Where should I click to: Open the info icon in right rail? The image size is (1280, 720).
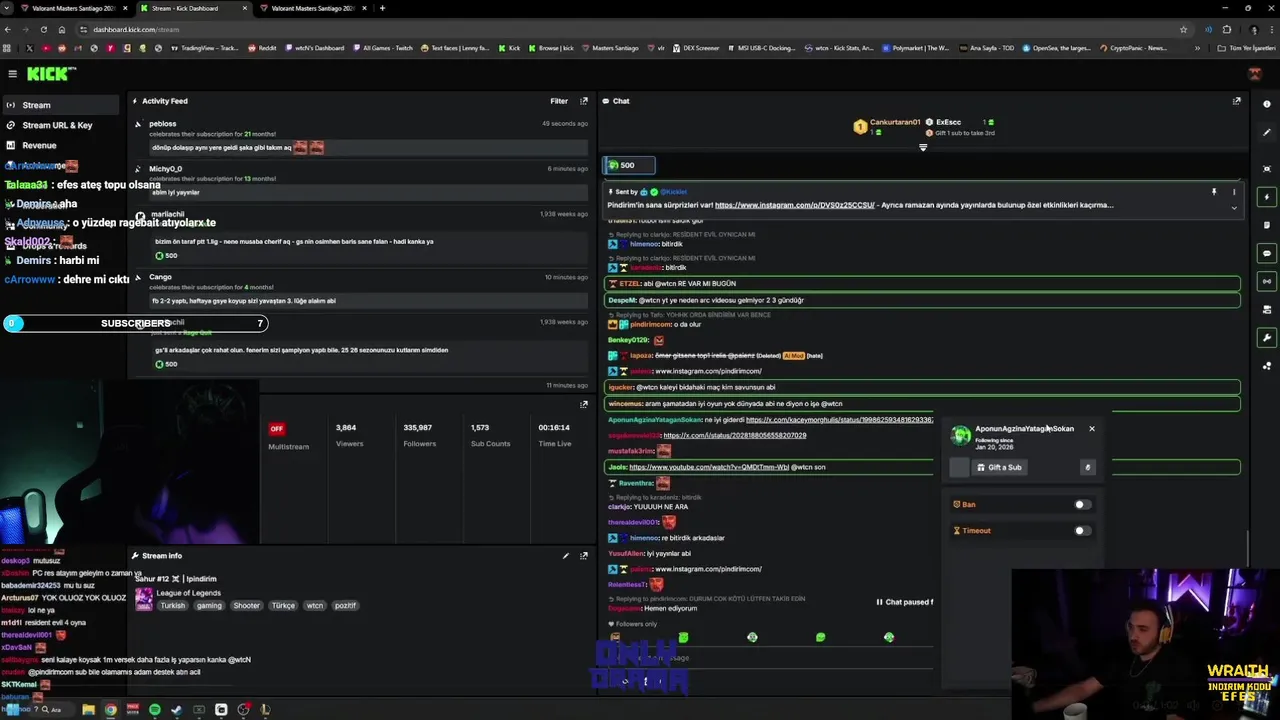(1267, 104)
